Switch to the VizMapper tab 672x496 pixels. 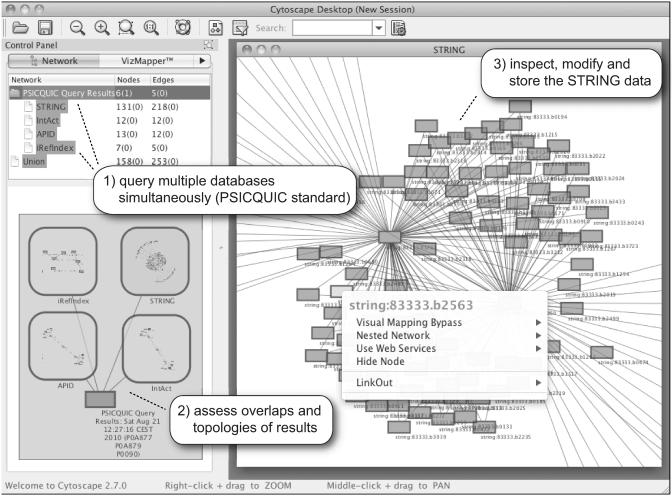point(147,61)
